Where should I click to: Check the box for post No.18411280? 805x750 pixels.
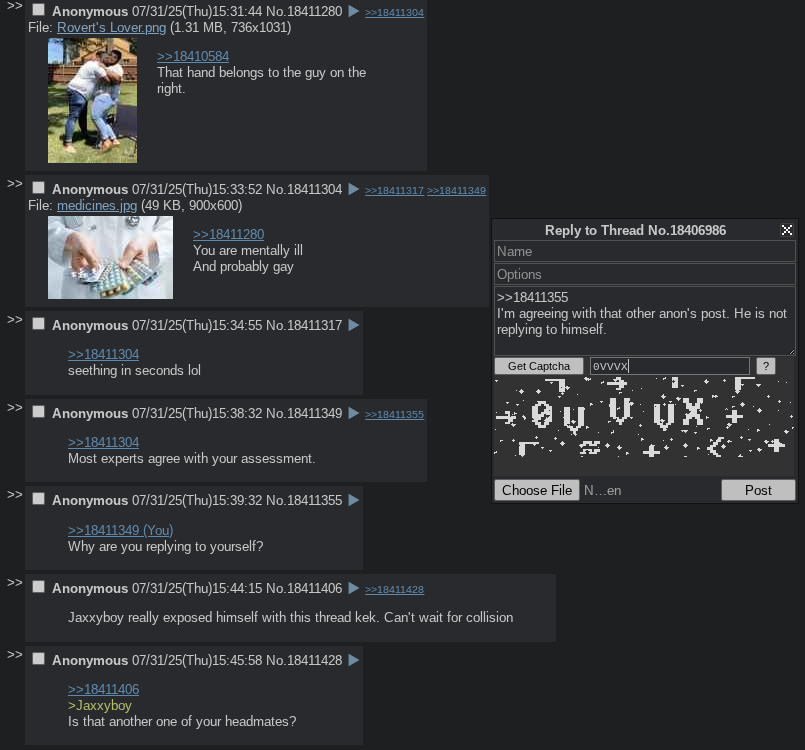(x=39, y=10)
